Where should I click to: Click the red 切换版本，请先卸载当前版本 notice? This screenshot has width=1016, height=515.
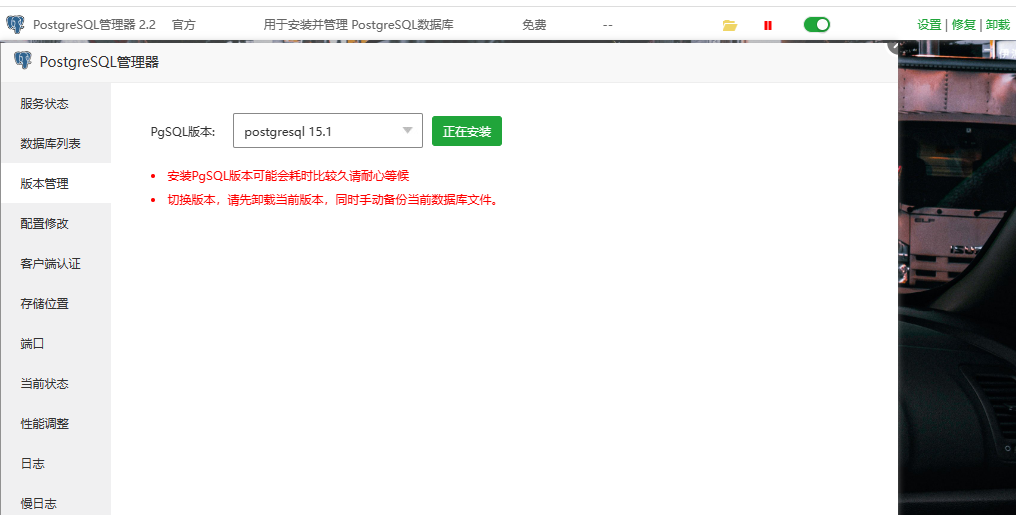(x=334, y=200)
